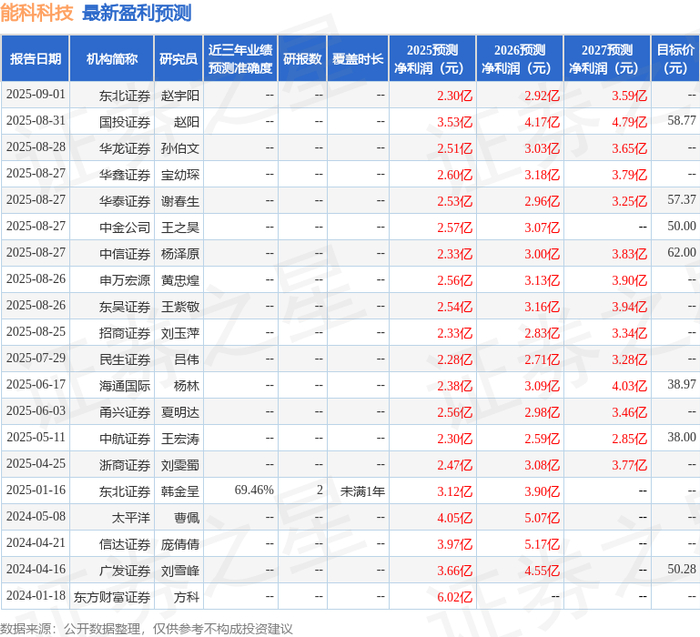Select researcher 黄忠煌
700x637 pixels.
pyautogui.click(x=180, y=280)
